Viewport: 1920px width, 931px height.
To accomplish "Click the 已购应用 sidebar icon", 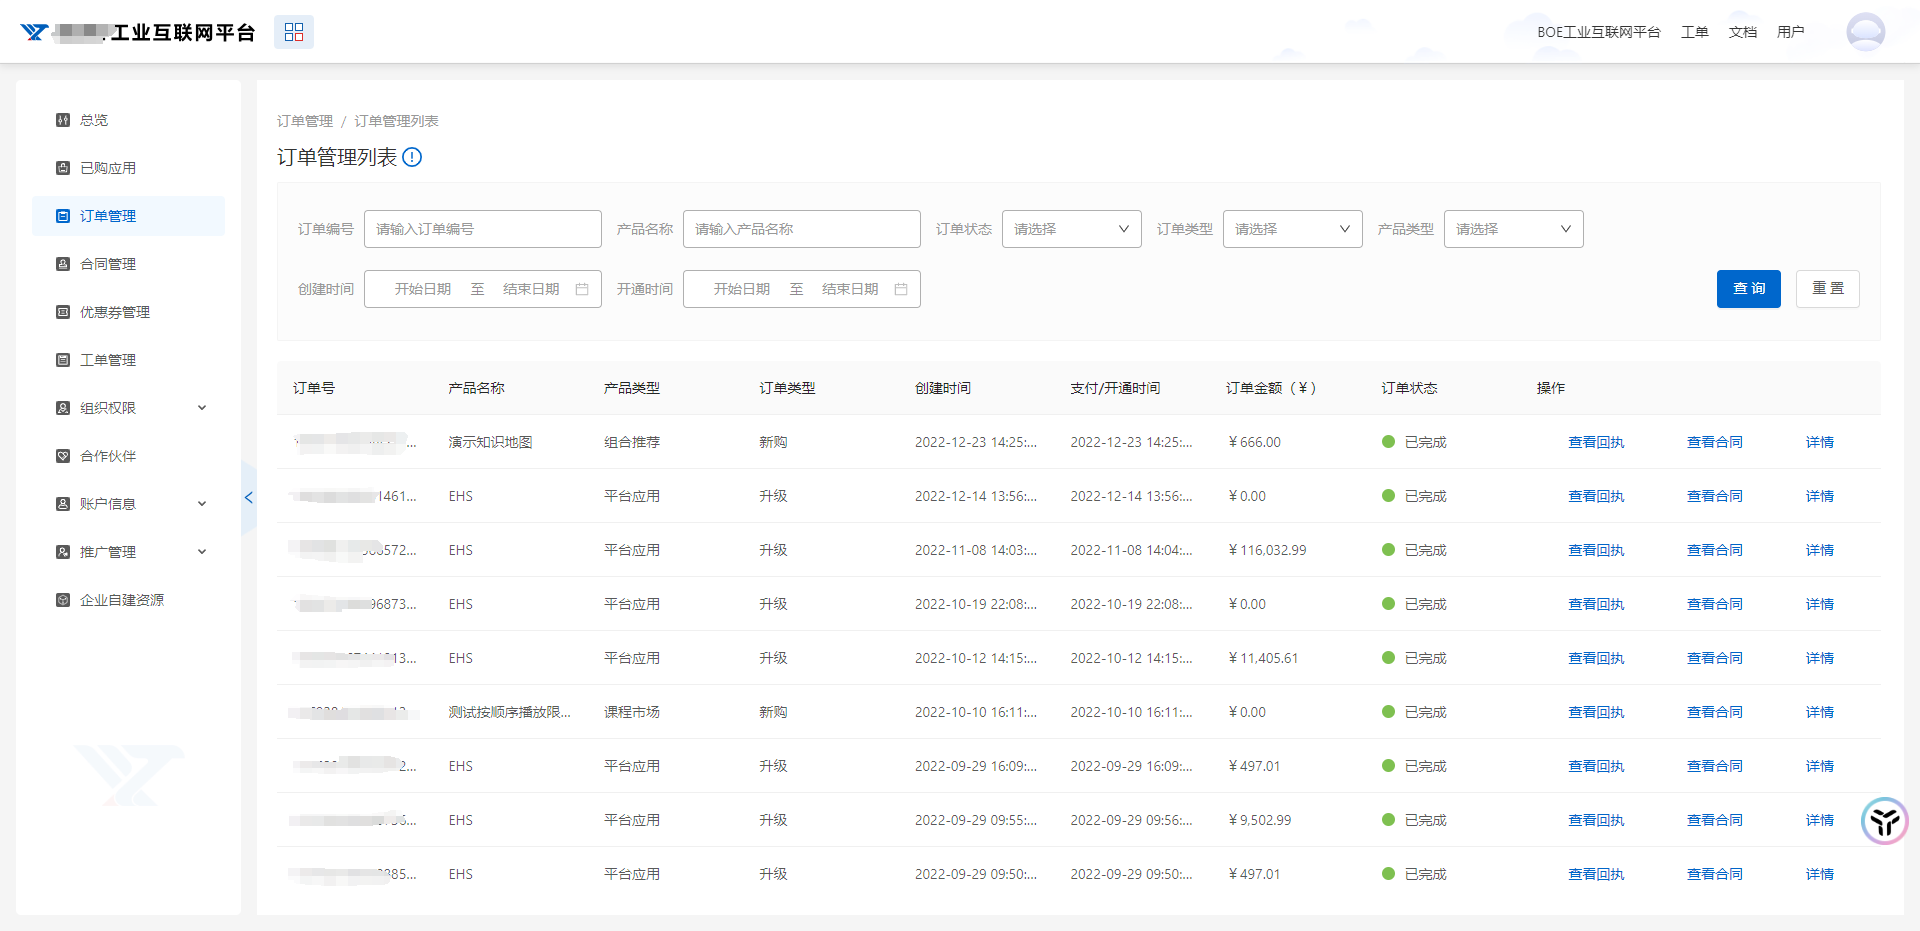I will pyautogui.click(x=63, y=168).
